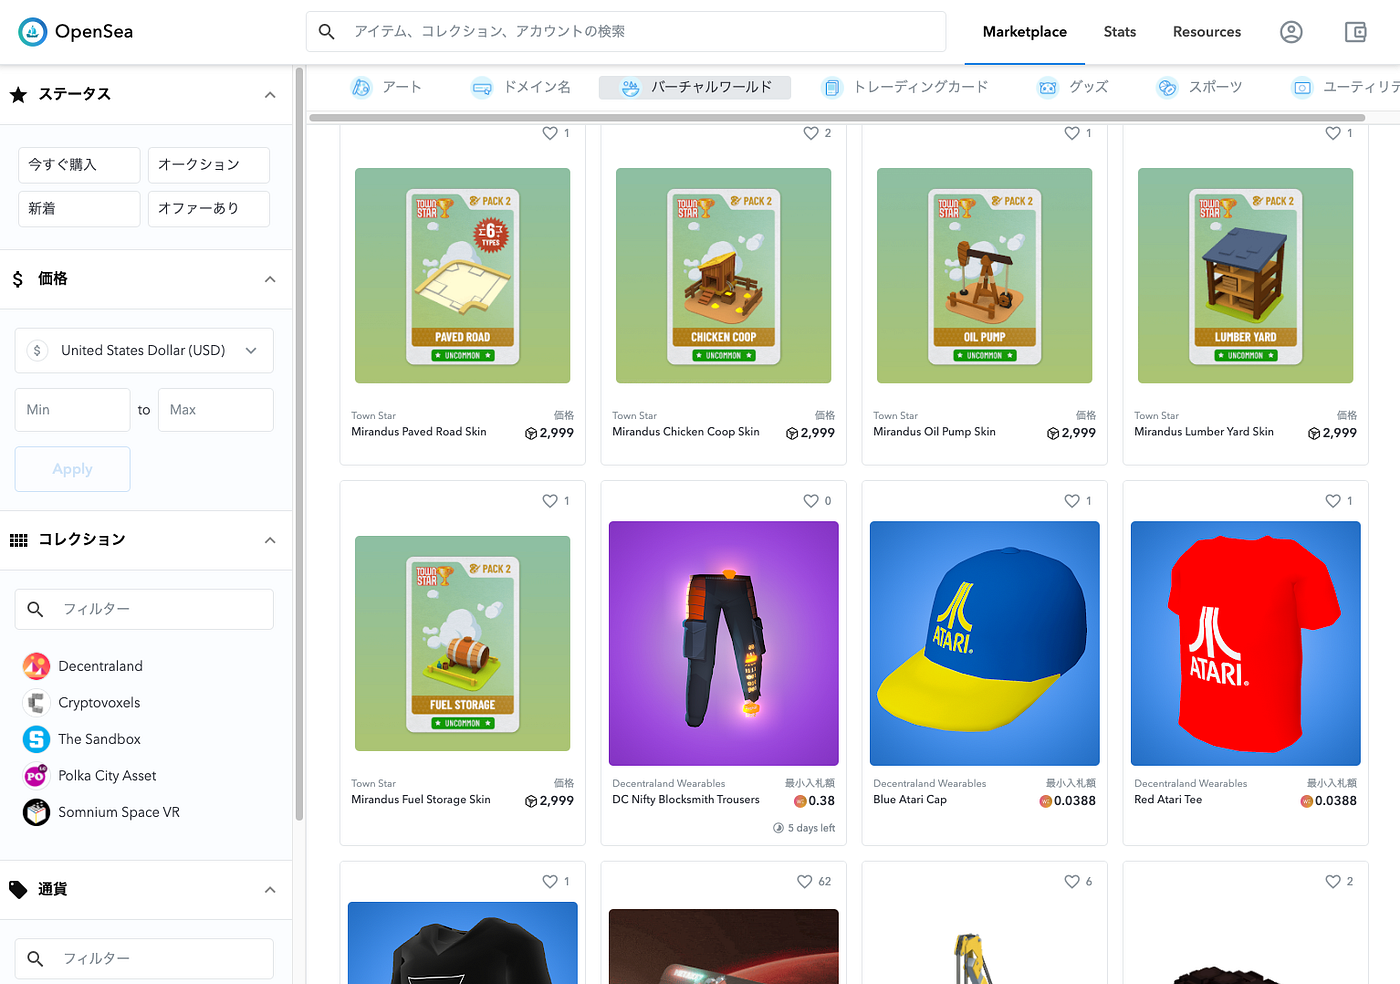Select the ドメイン名 category icon
1400x984 pixels.
[x=482, y=88]
